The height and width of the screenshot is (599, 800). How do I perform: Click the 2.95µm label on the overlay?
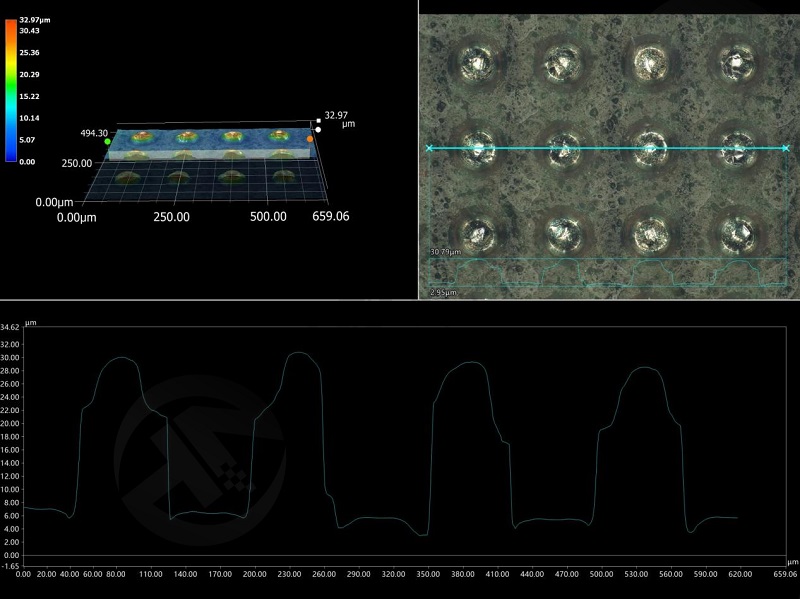(442, 292)
